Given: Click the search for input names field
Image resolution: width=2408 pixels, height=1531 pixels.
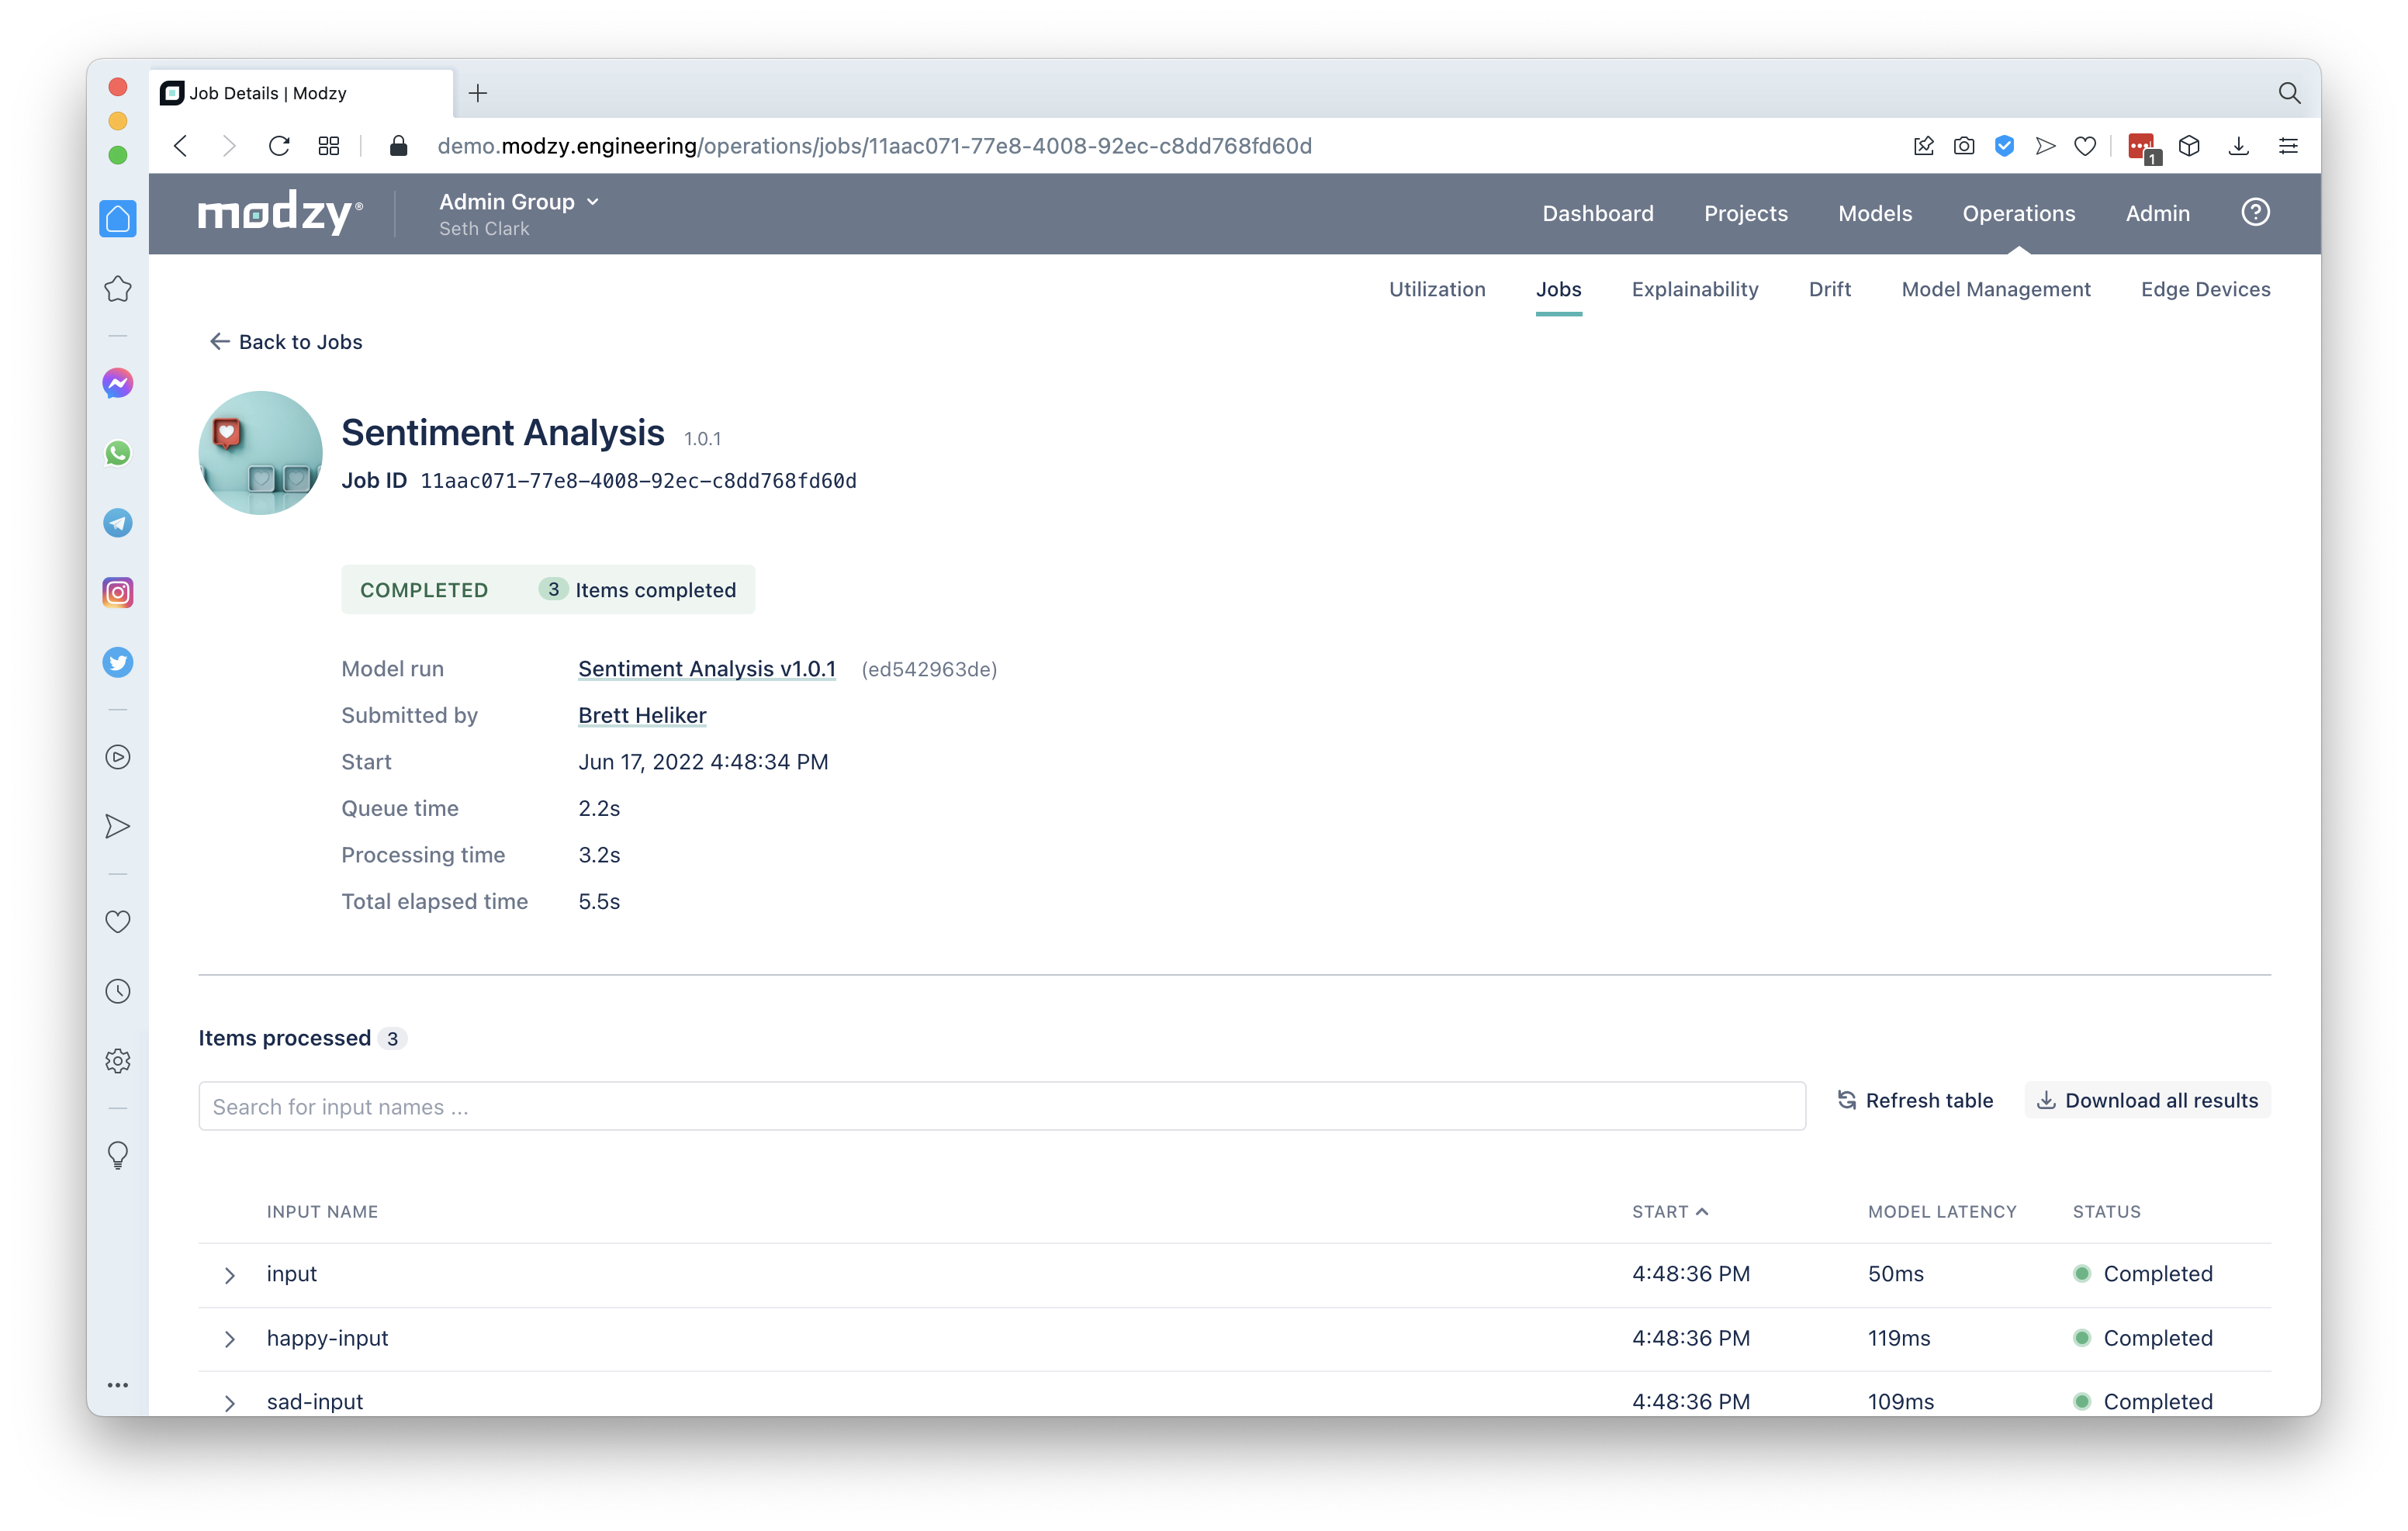Looking at the screenshot, I should (x=1001, y=1106).
